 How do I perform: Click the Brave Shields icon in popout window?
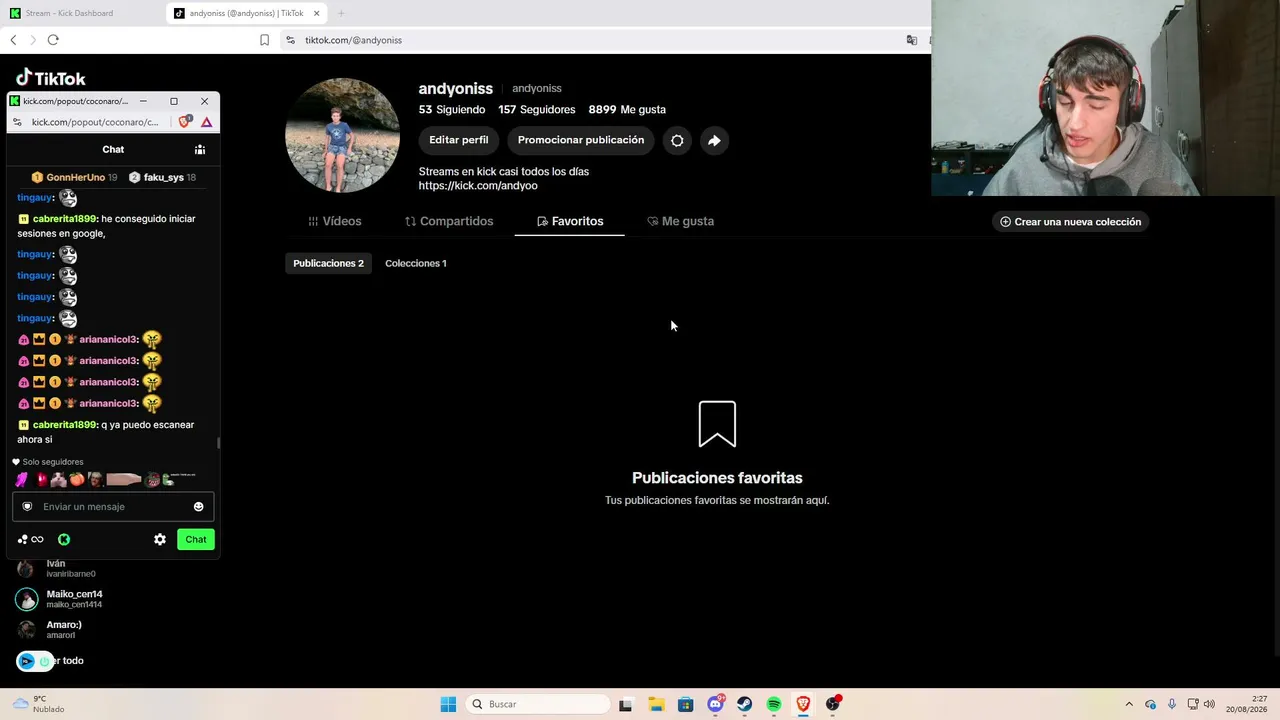[185, 122]
